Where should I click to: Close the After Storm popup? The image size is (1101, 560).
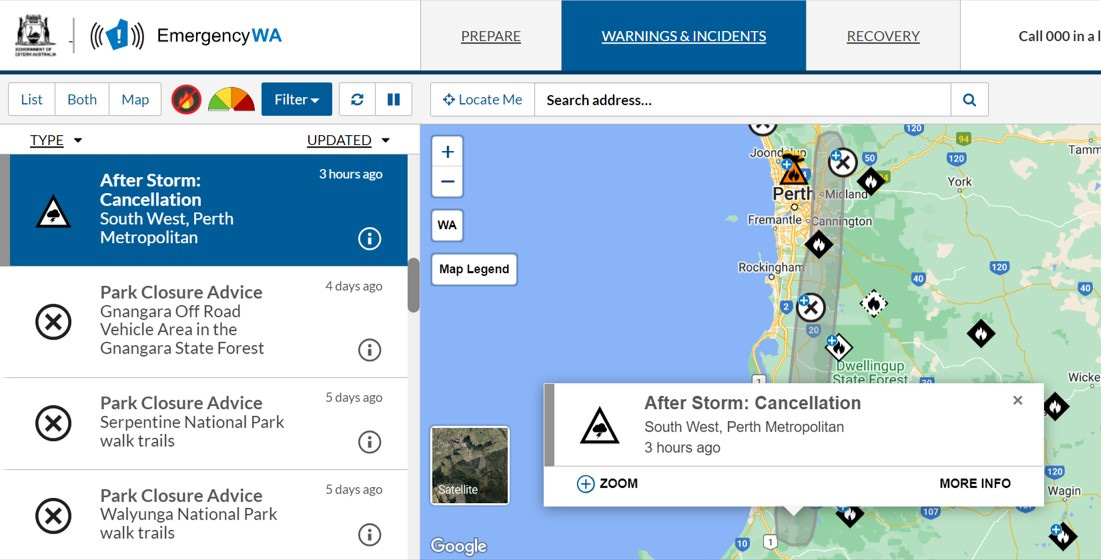pyautogui.click(x=1017, y=401)
